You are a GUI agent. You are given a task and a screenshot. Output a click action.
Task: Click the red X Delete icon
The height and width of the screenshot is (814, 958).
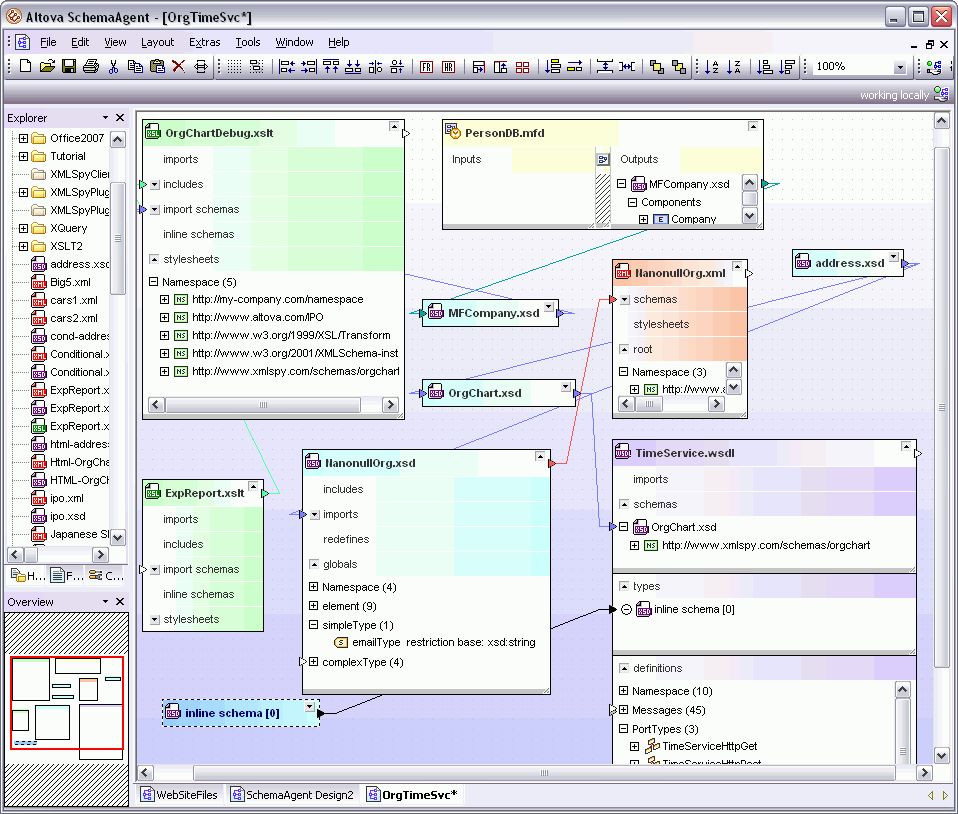[178, 67]
